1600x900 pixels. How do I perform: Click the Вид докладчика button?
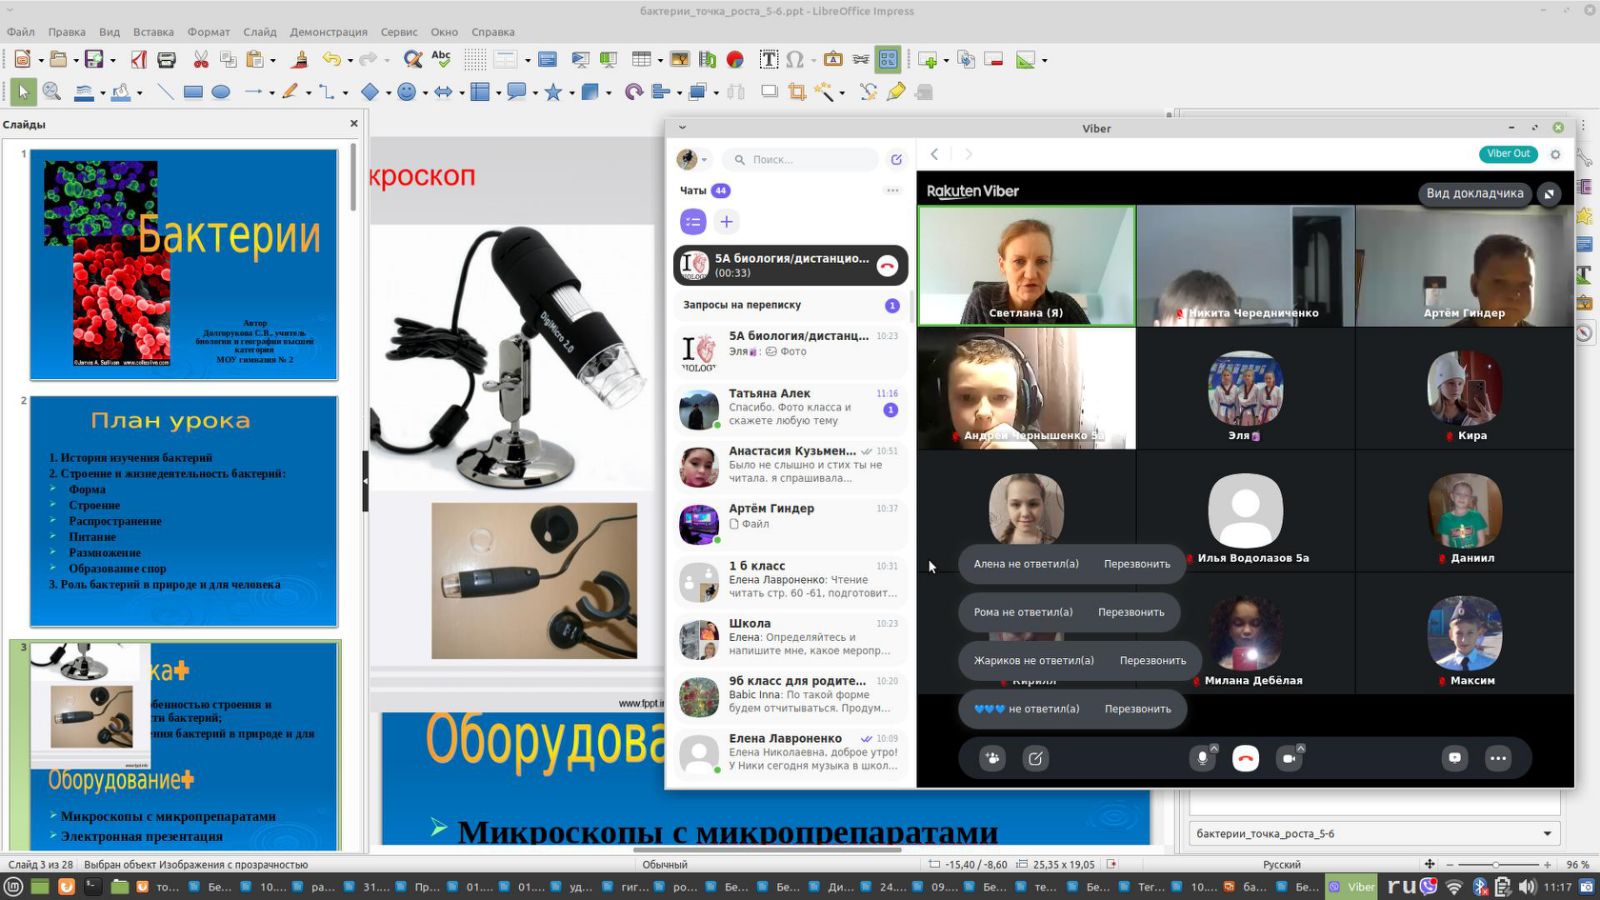[1474, 193]
